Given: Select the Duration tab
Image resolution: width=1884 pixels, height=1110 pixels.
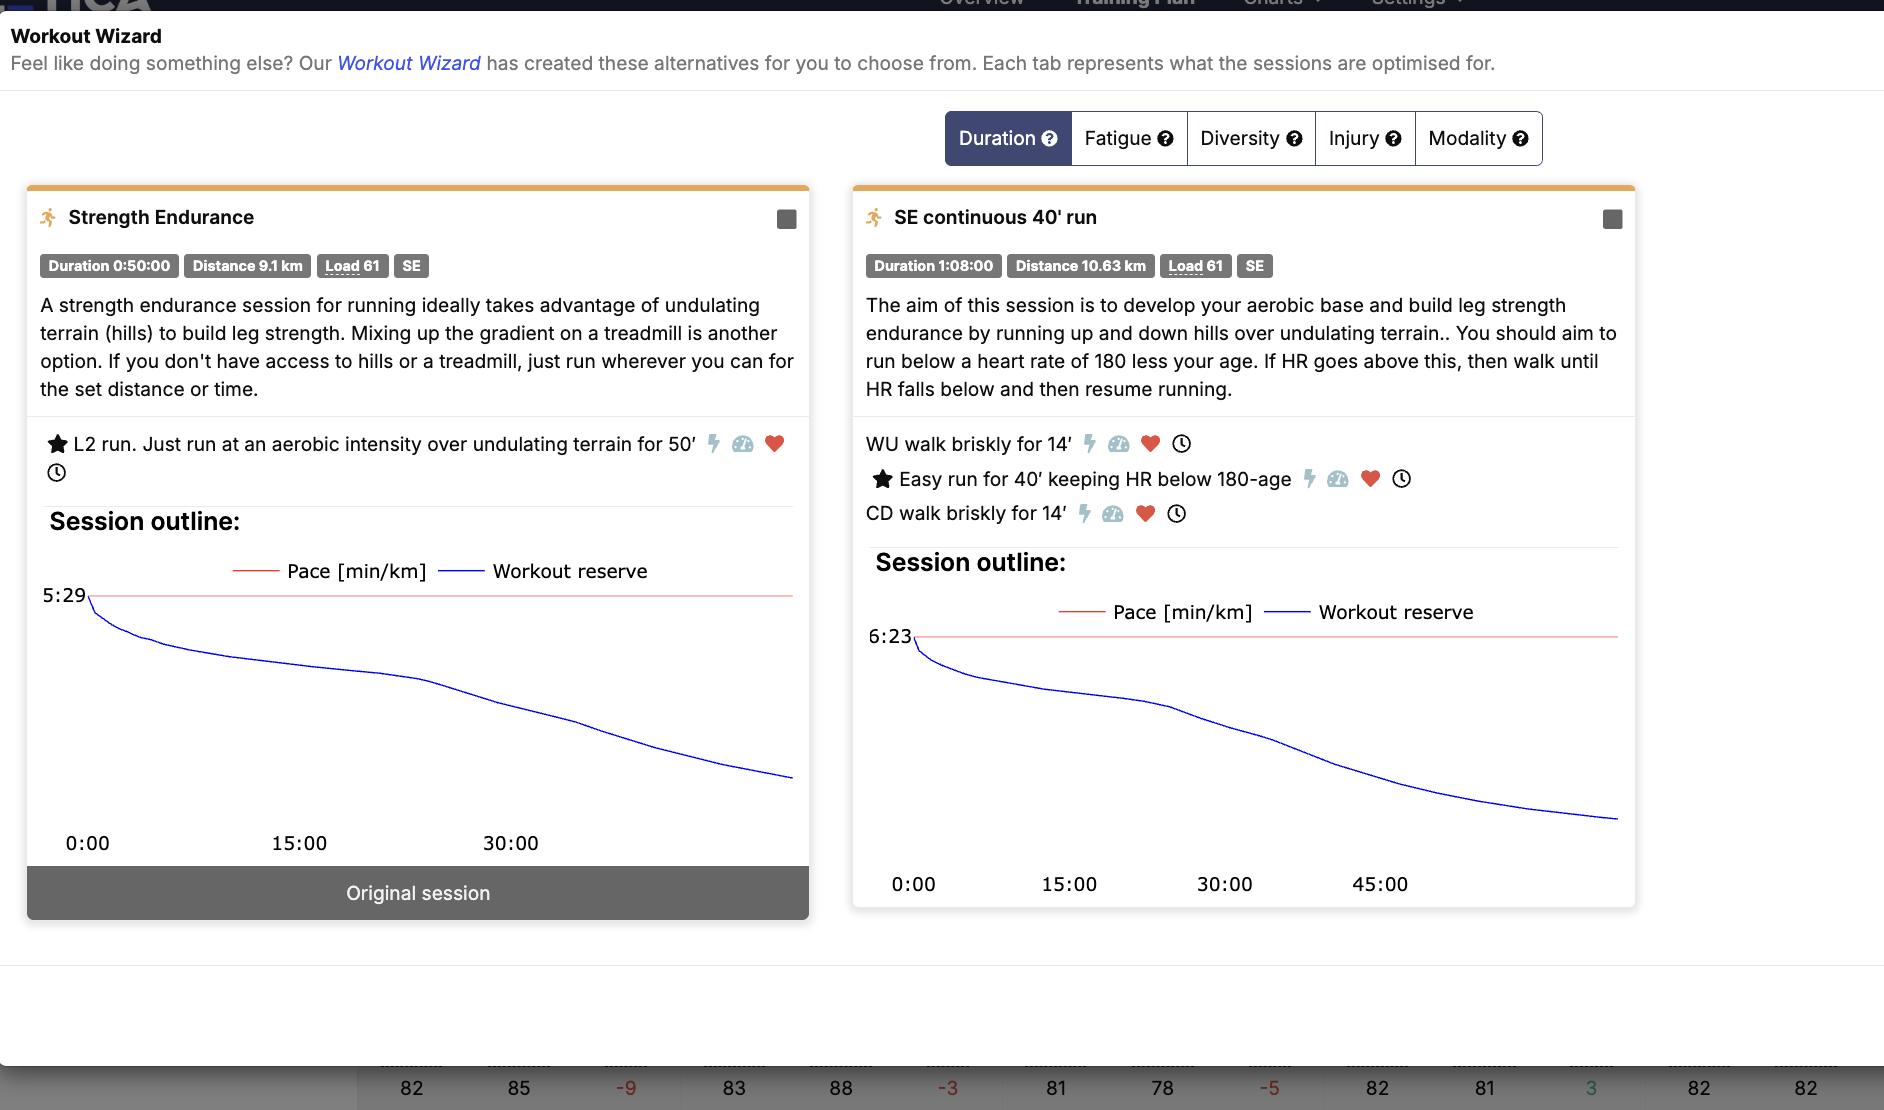Looking at the screenshot, I should (x=1008, y=138).
